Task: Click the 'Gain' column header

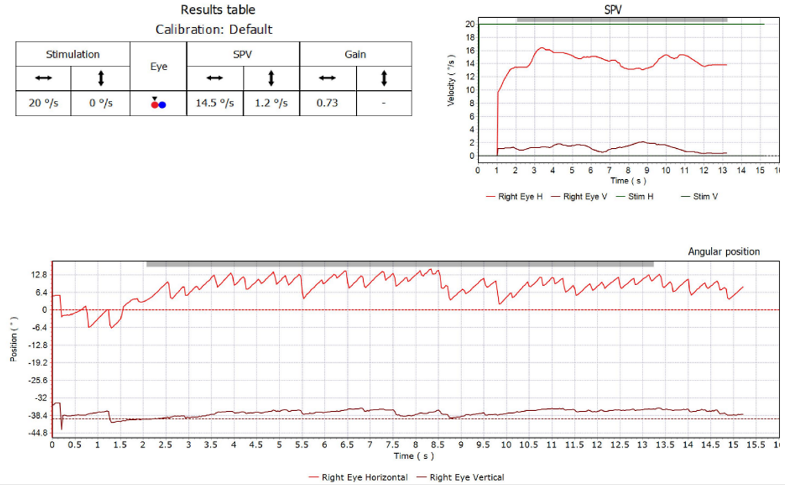Action: pyautogui.click(x=355, y=54)
